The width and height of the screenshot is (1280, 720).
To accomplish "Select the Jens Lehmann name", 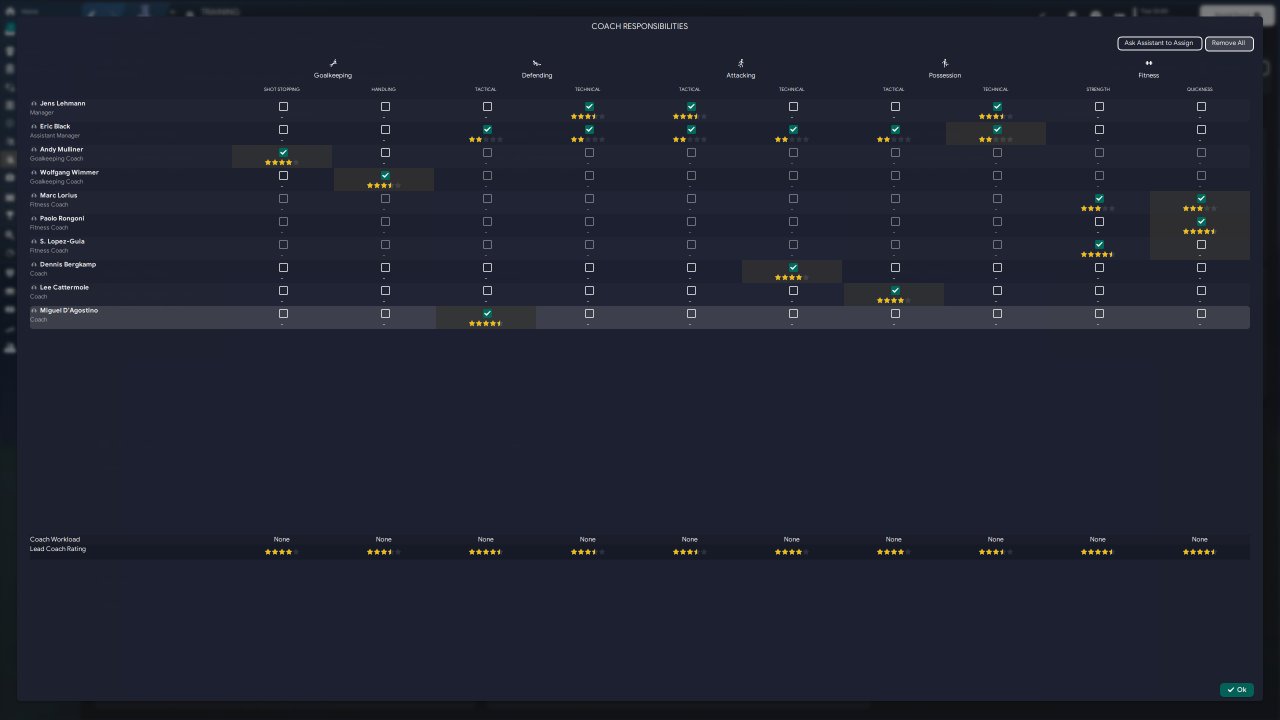I will click(x=63, y=104).
